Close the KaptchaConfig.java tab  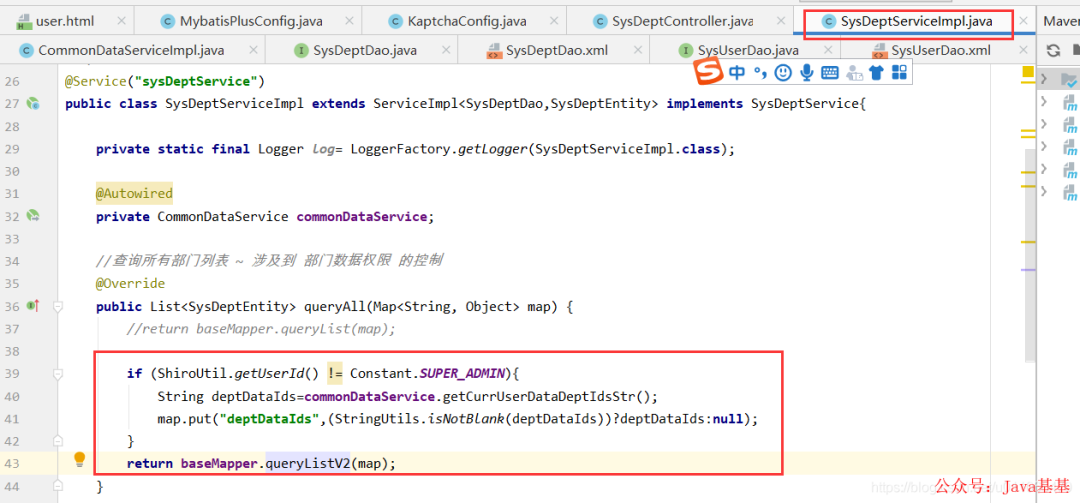pos(554,21)
